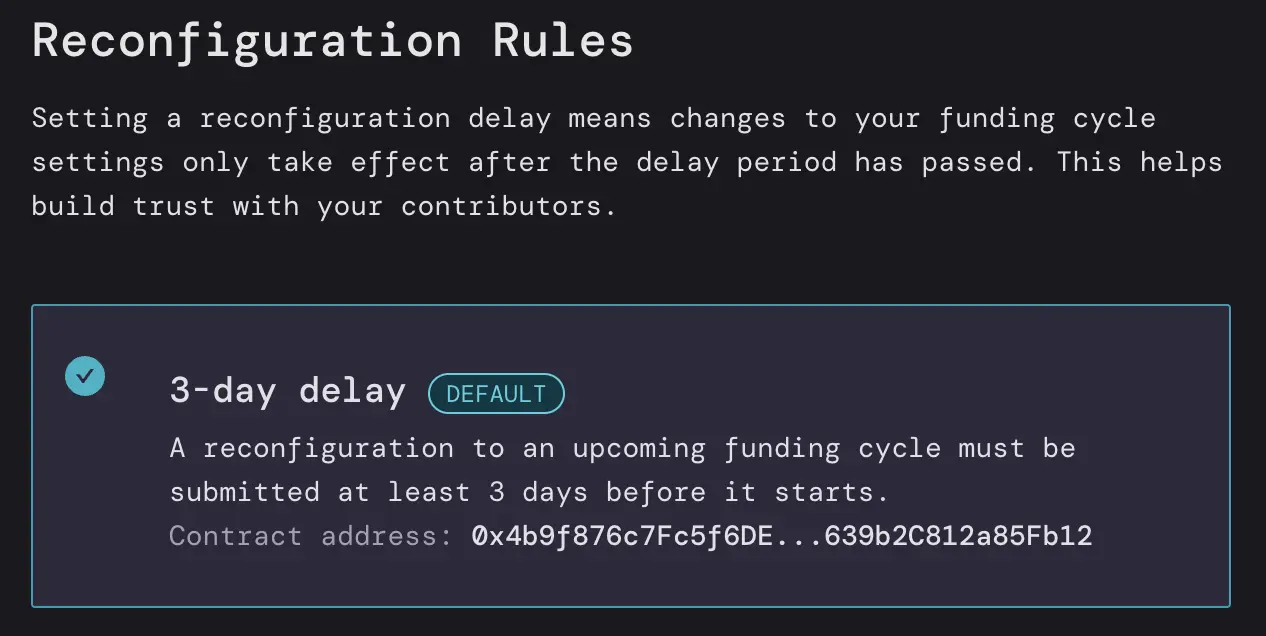The height and width of the screenshot is (636, 1266).
Task: Click the "Reconfiguration Rules" heading
Action: [x=332, y=41]
